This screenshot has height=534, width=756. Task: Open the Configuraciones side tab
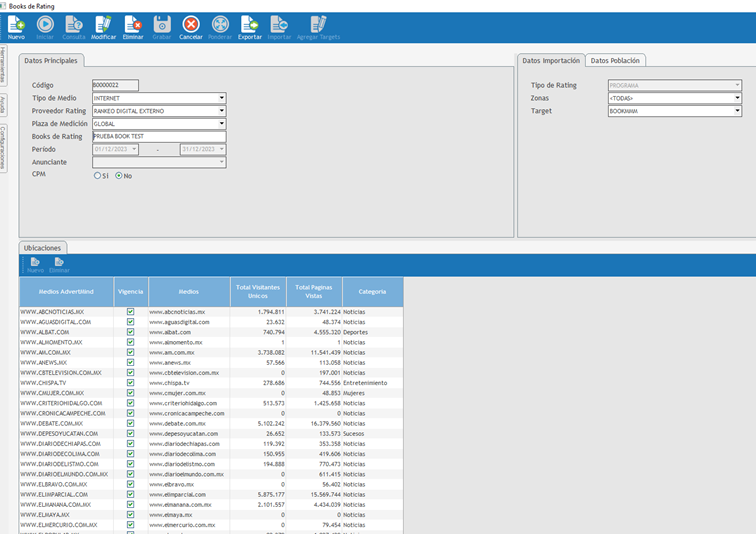pyautogui.click(x=3, y=147)
